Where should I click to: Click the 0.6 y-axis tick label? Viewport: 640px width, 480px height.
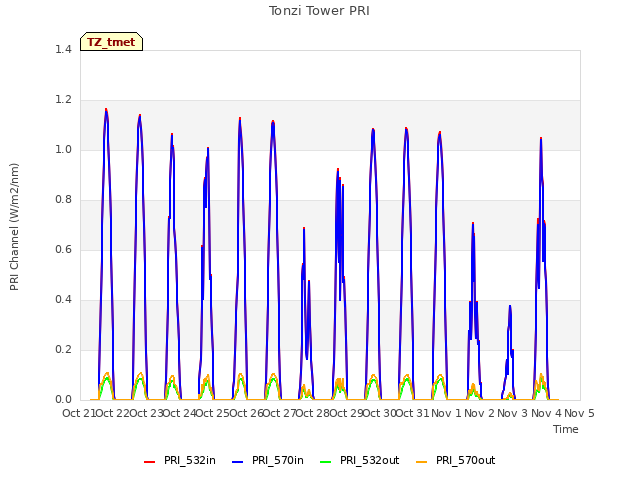(x=63, y=249)
